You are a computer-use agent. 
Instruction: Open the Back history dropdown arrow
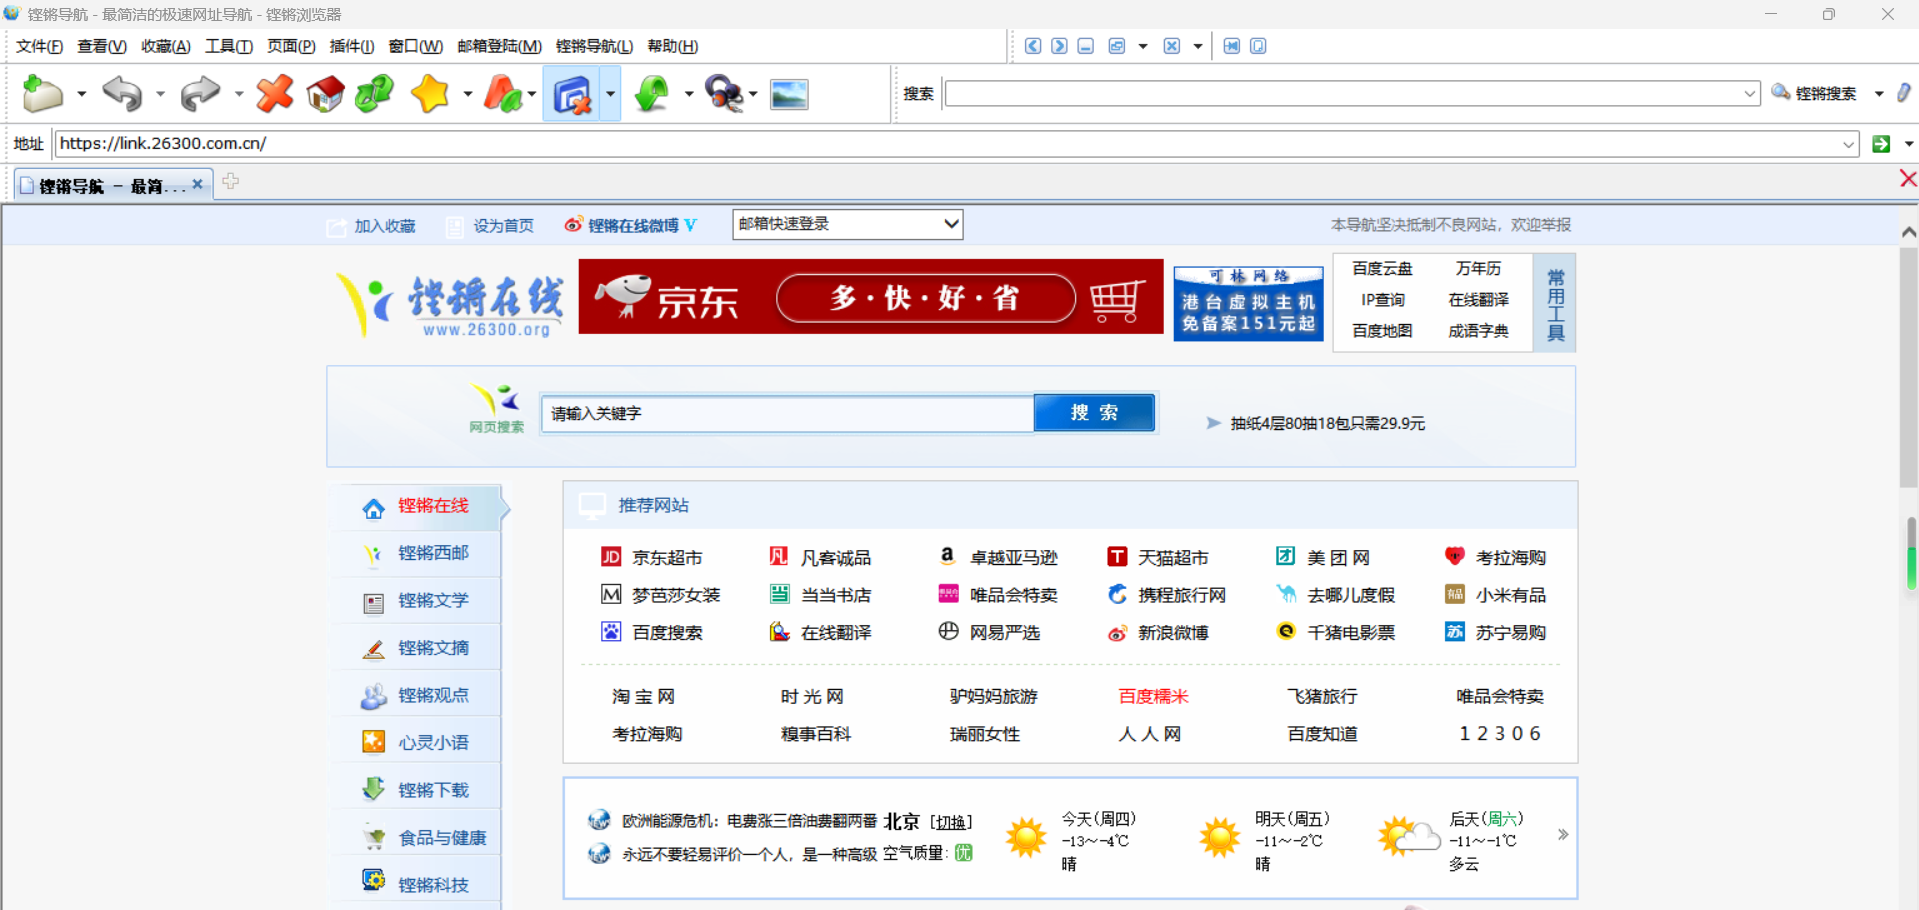(x=160, y=94)
